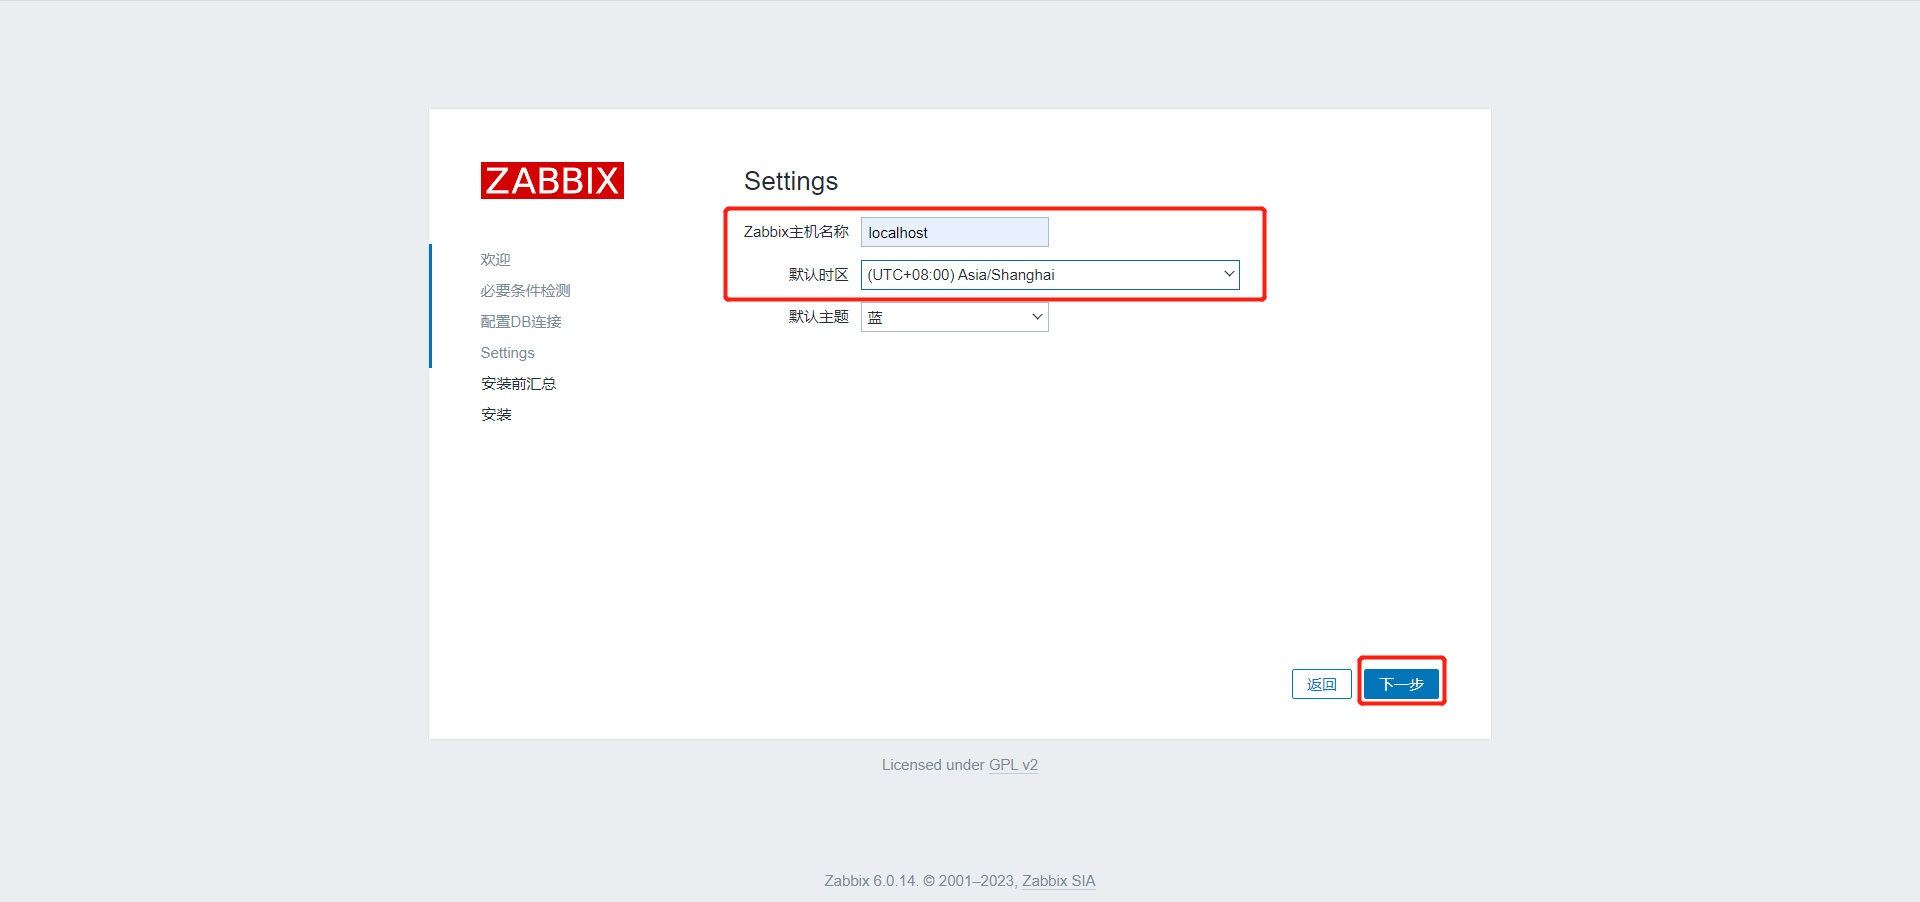
Task: Select the 欢迎 step in sidebar
Action: (x=495, y=260)
